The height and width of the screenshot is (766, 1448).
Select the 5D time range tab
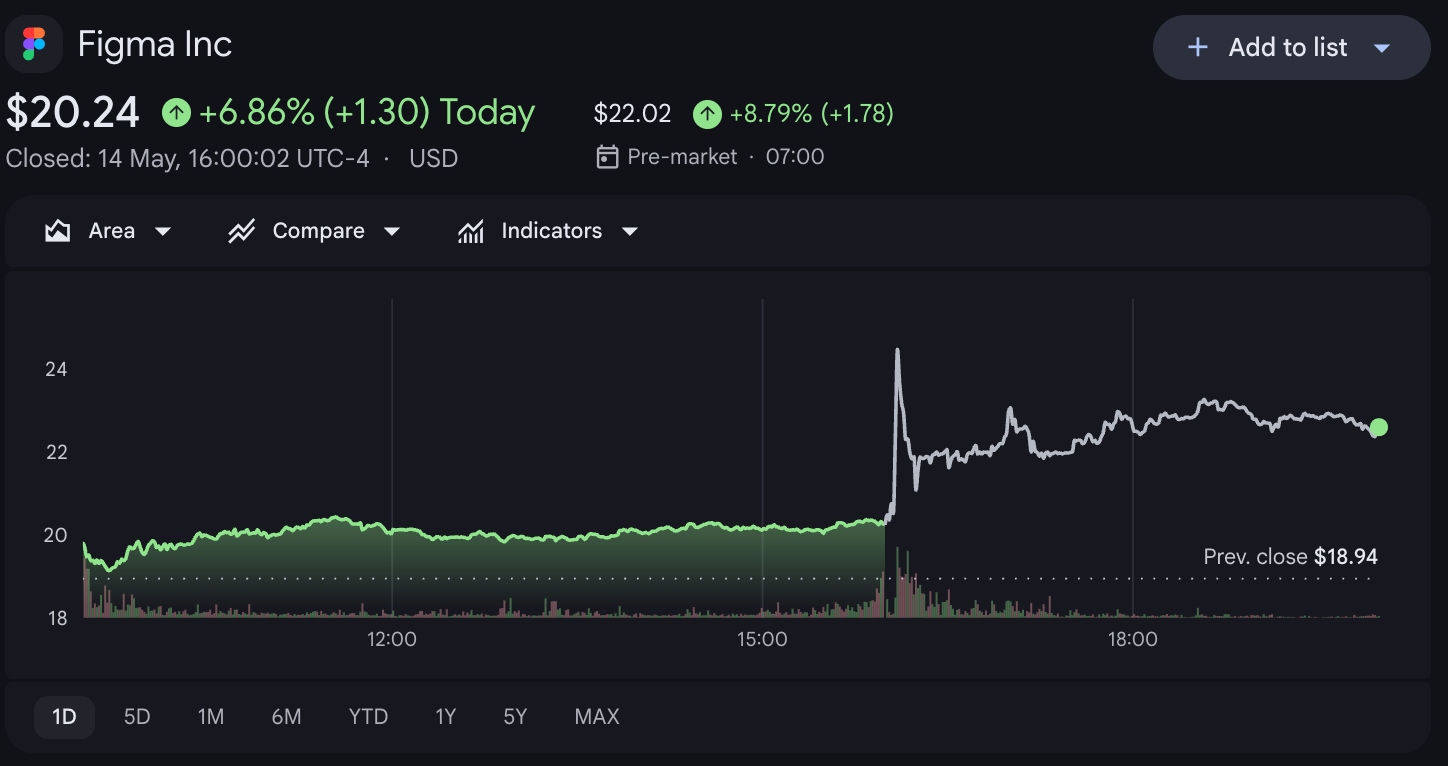point(137,717)
